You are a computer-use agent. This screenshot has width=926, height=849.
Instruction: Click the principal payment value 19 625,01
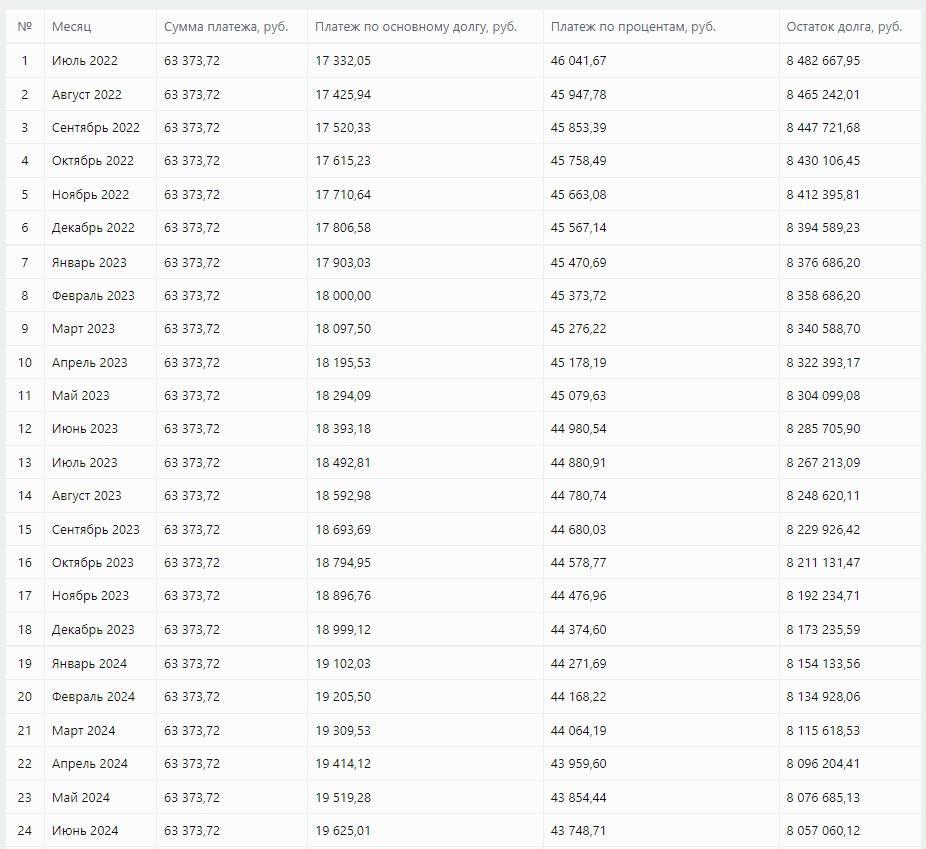(343, 831)
